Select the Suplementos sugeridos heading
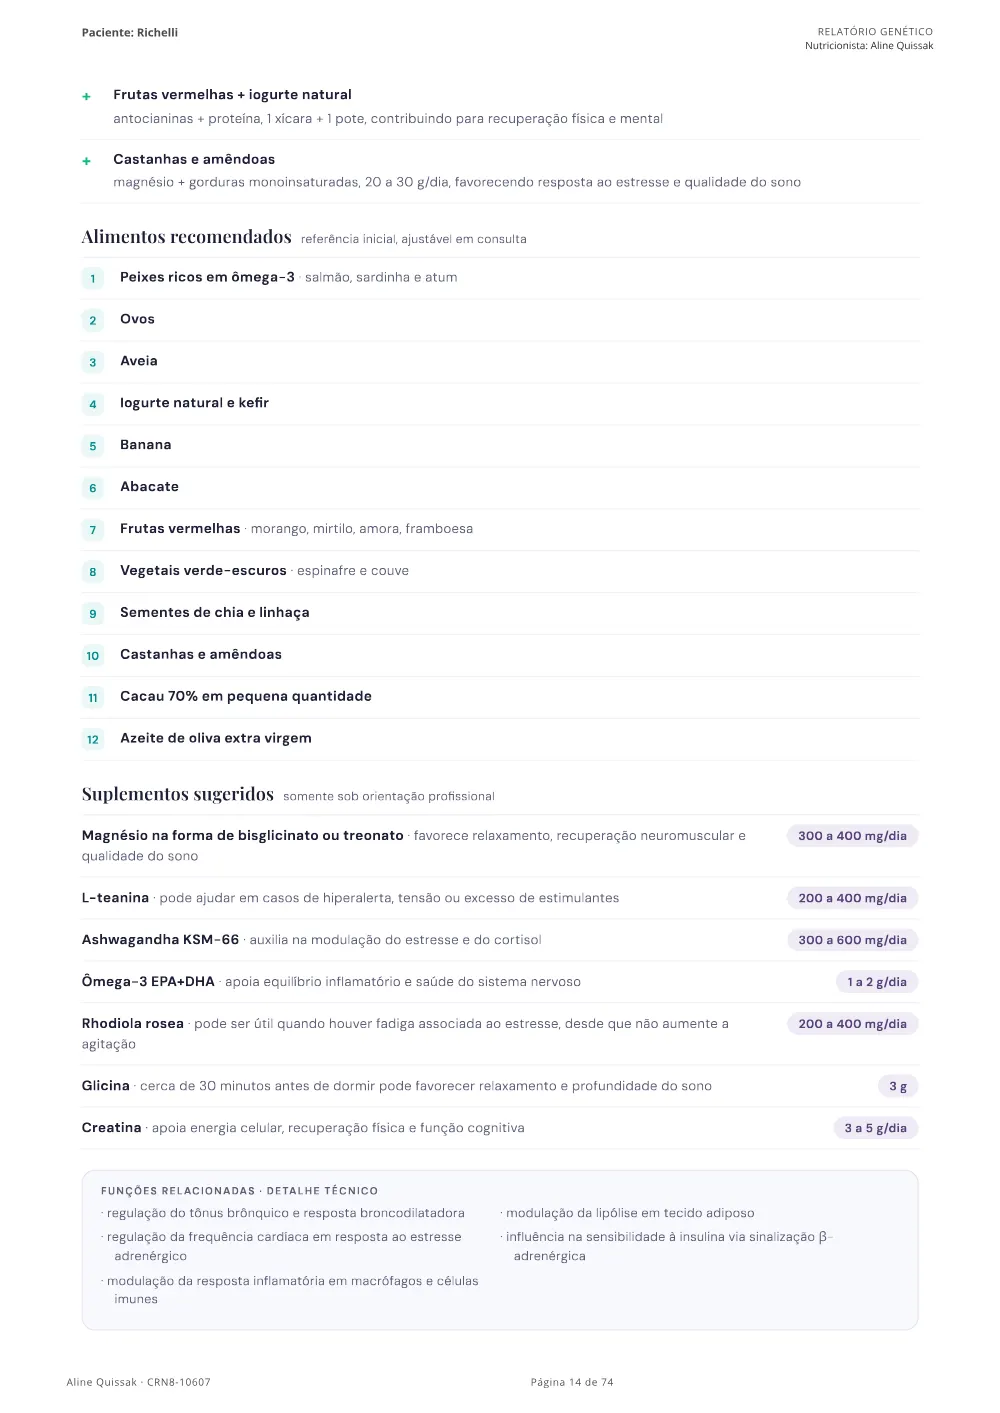 (178, 794)
